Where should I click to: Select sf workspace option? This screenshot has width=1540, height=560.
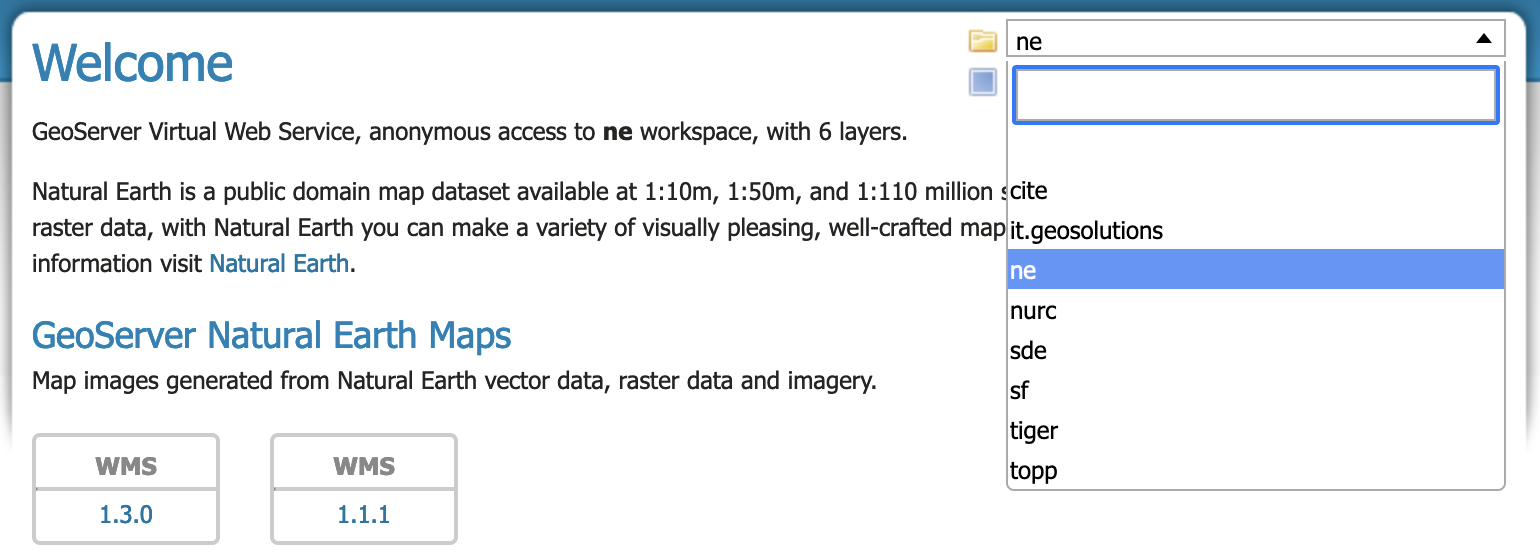(1256, 391)
